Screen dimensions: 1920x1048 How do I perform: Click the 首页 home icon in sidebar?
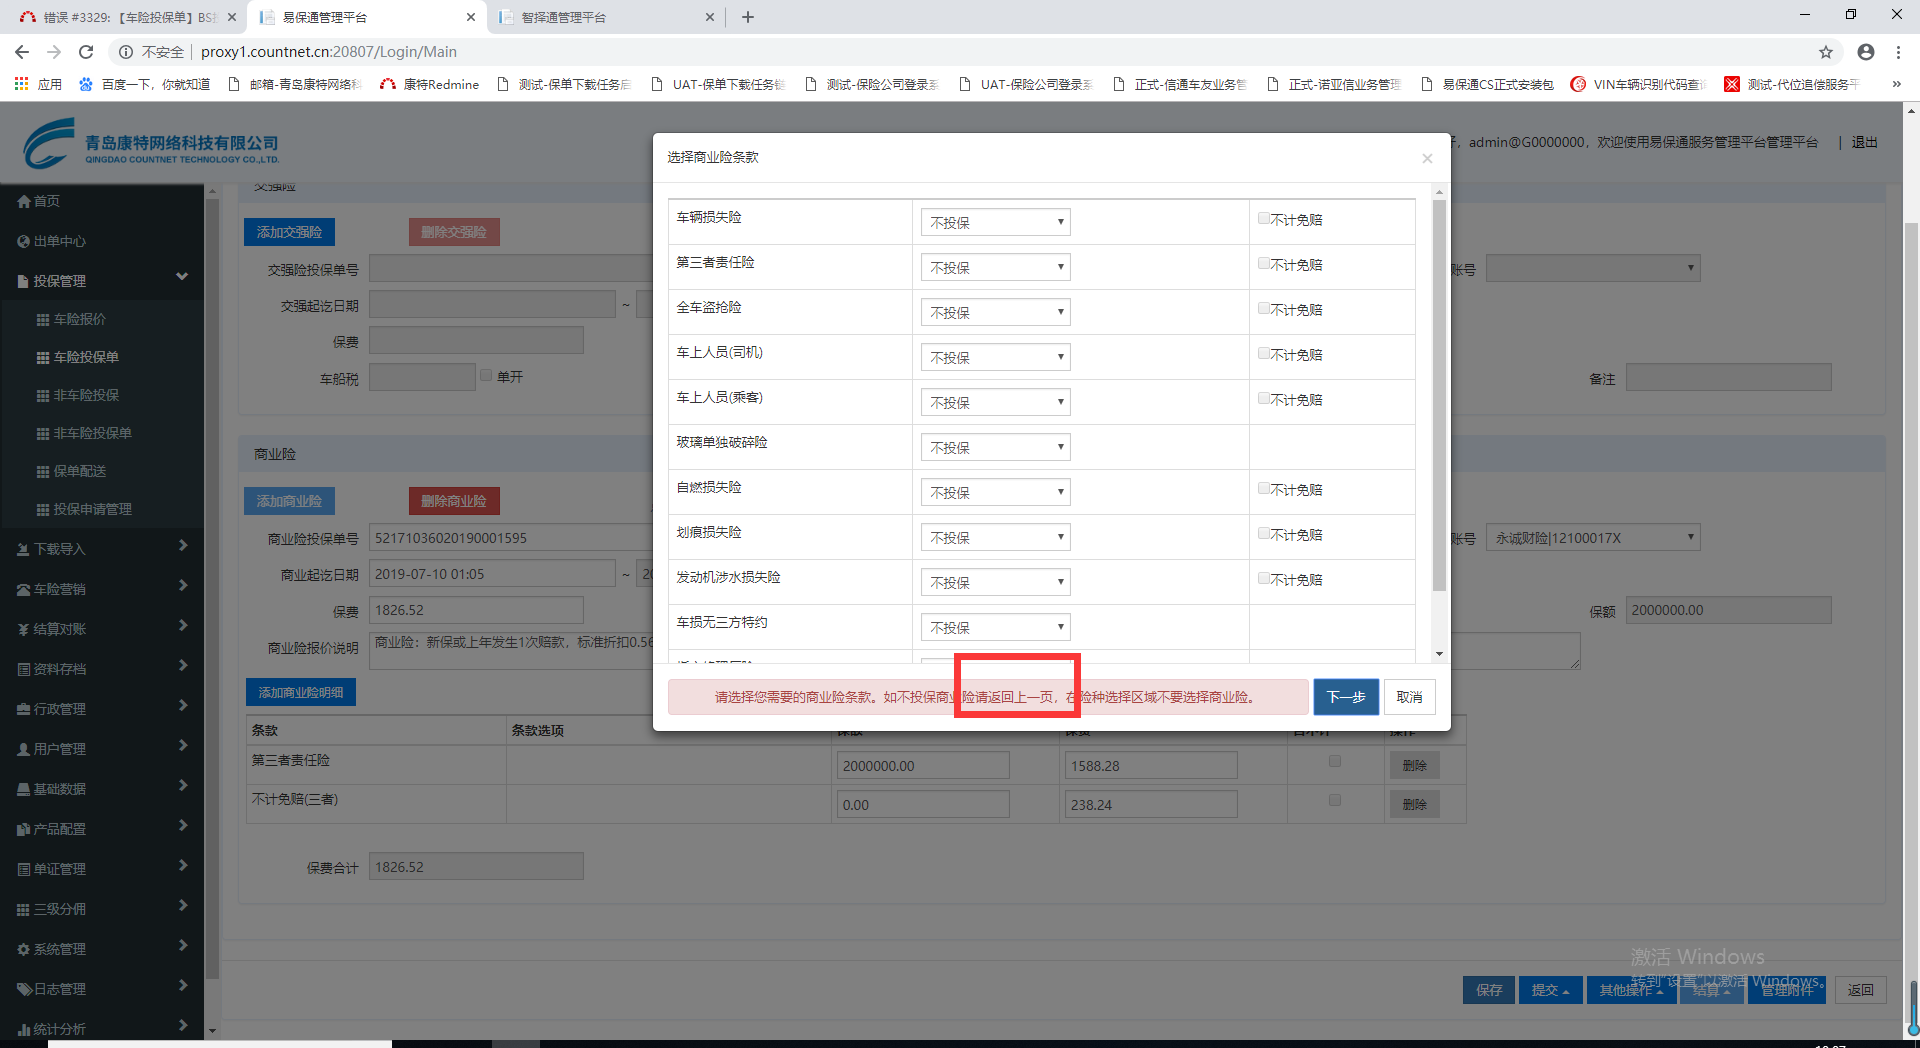[x=24, y=202]
